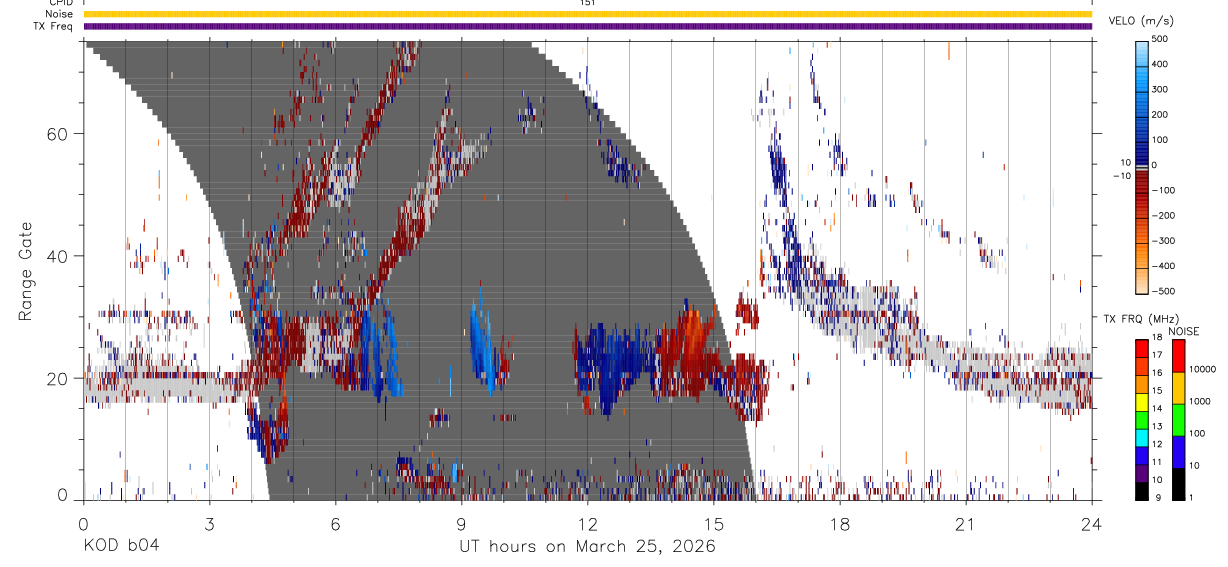
Task: Click UT hour axis tick label 18
Action: coord(839,524)
